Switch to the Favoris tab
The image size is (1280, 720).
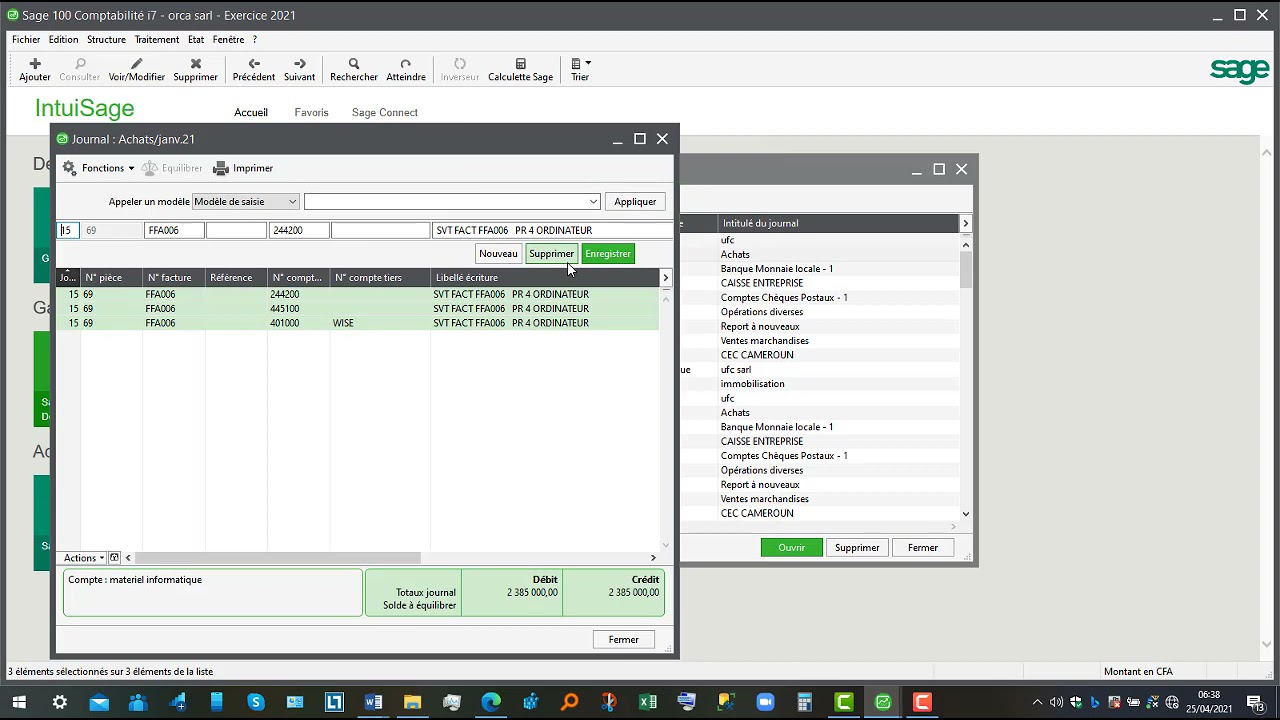[x=311, y=113]
